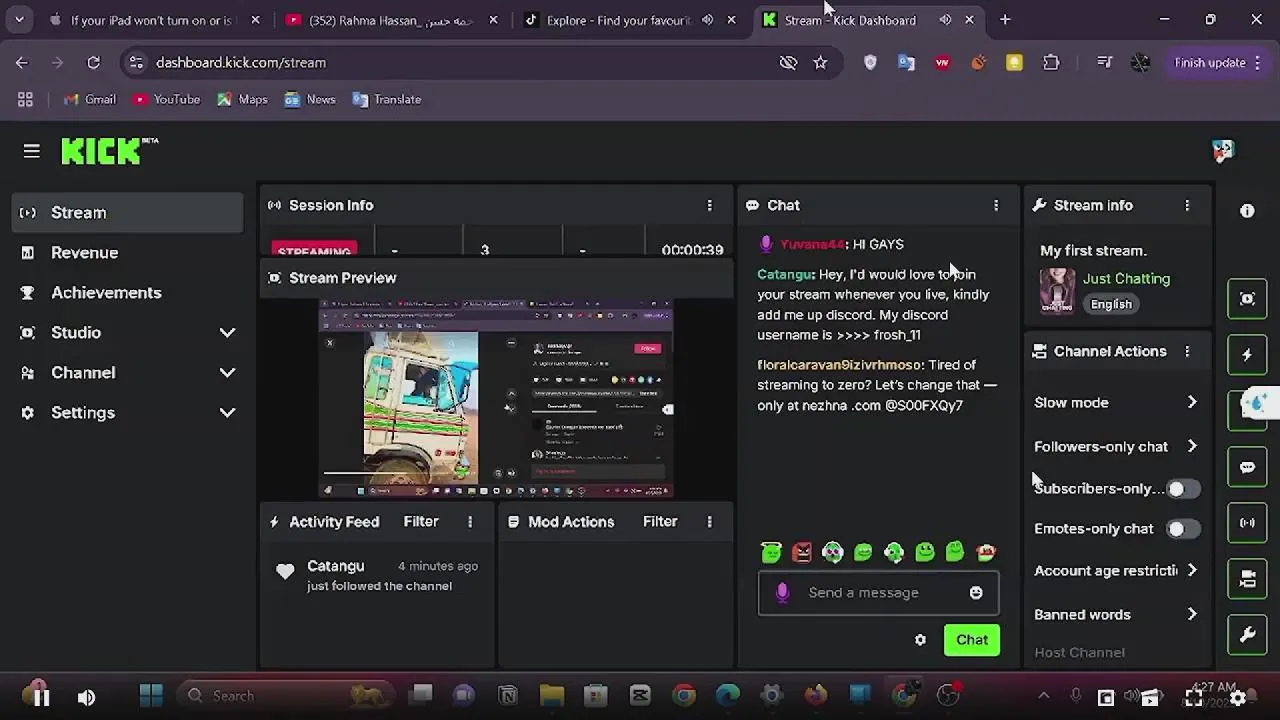Open the emoji picker in message box
Image resolution: width=1280 pixels, height=720 pixels.
[976, 593]
